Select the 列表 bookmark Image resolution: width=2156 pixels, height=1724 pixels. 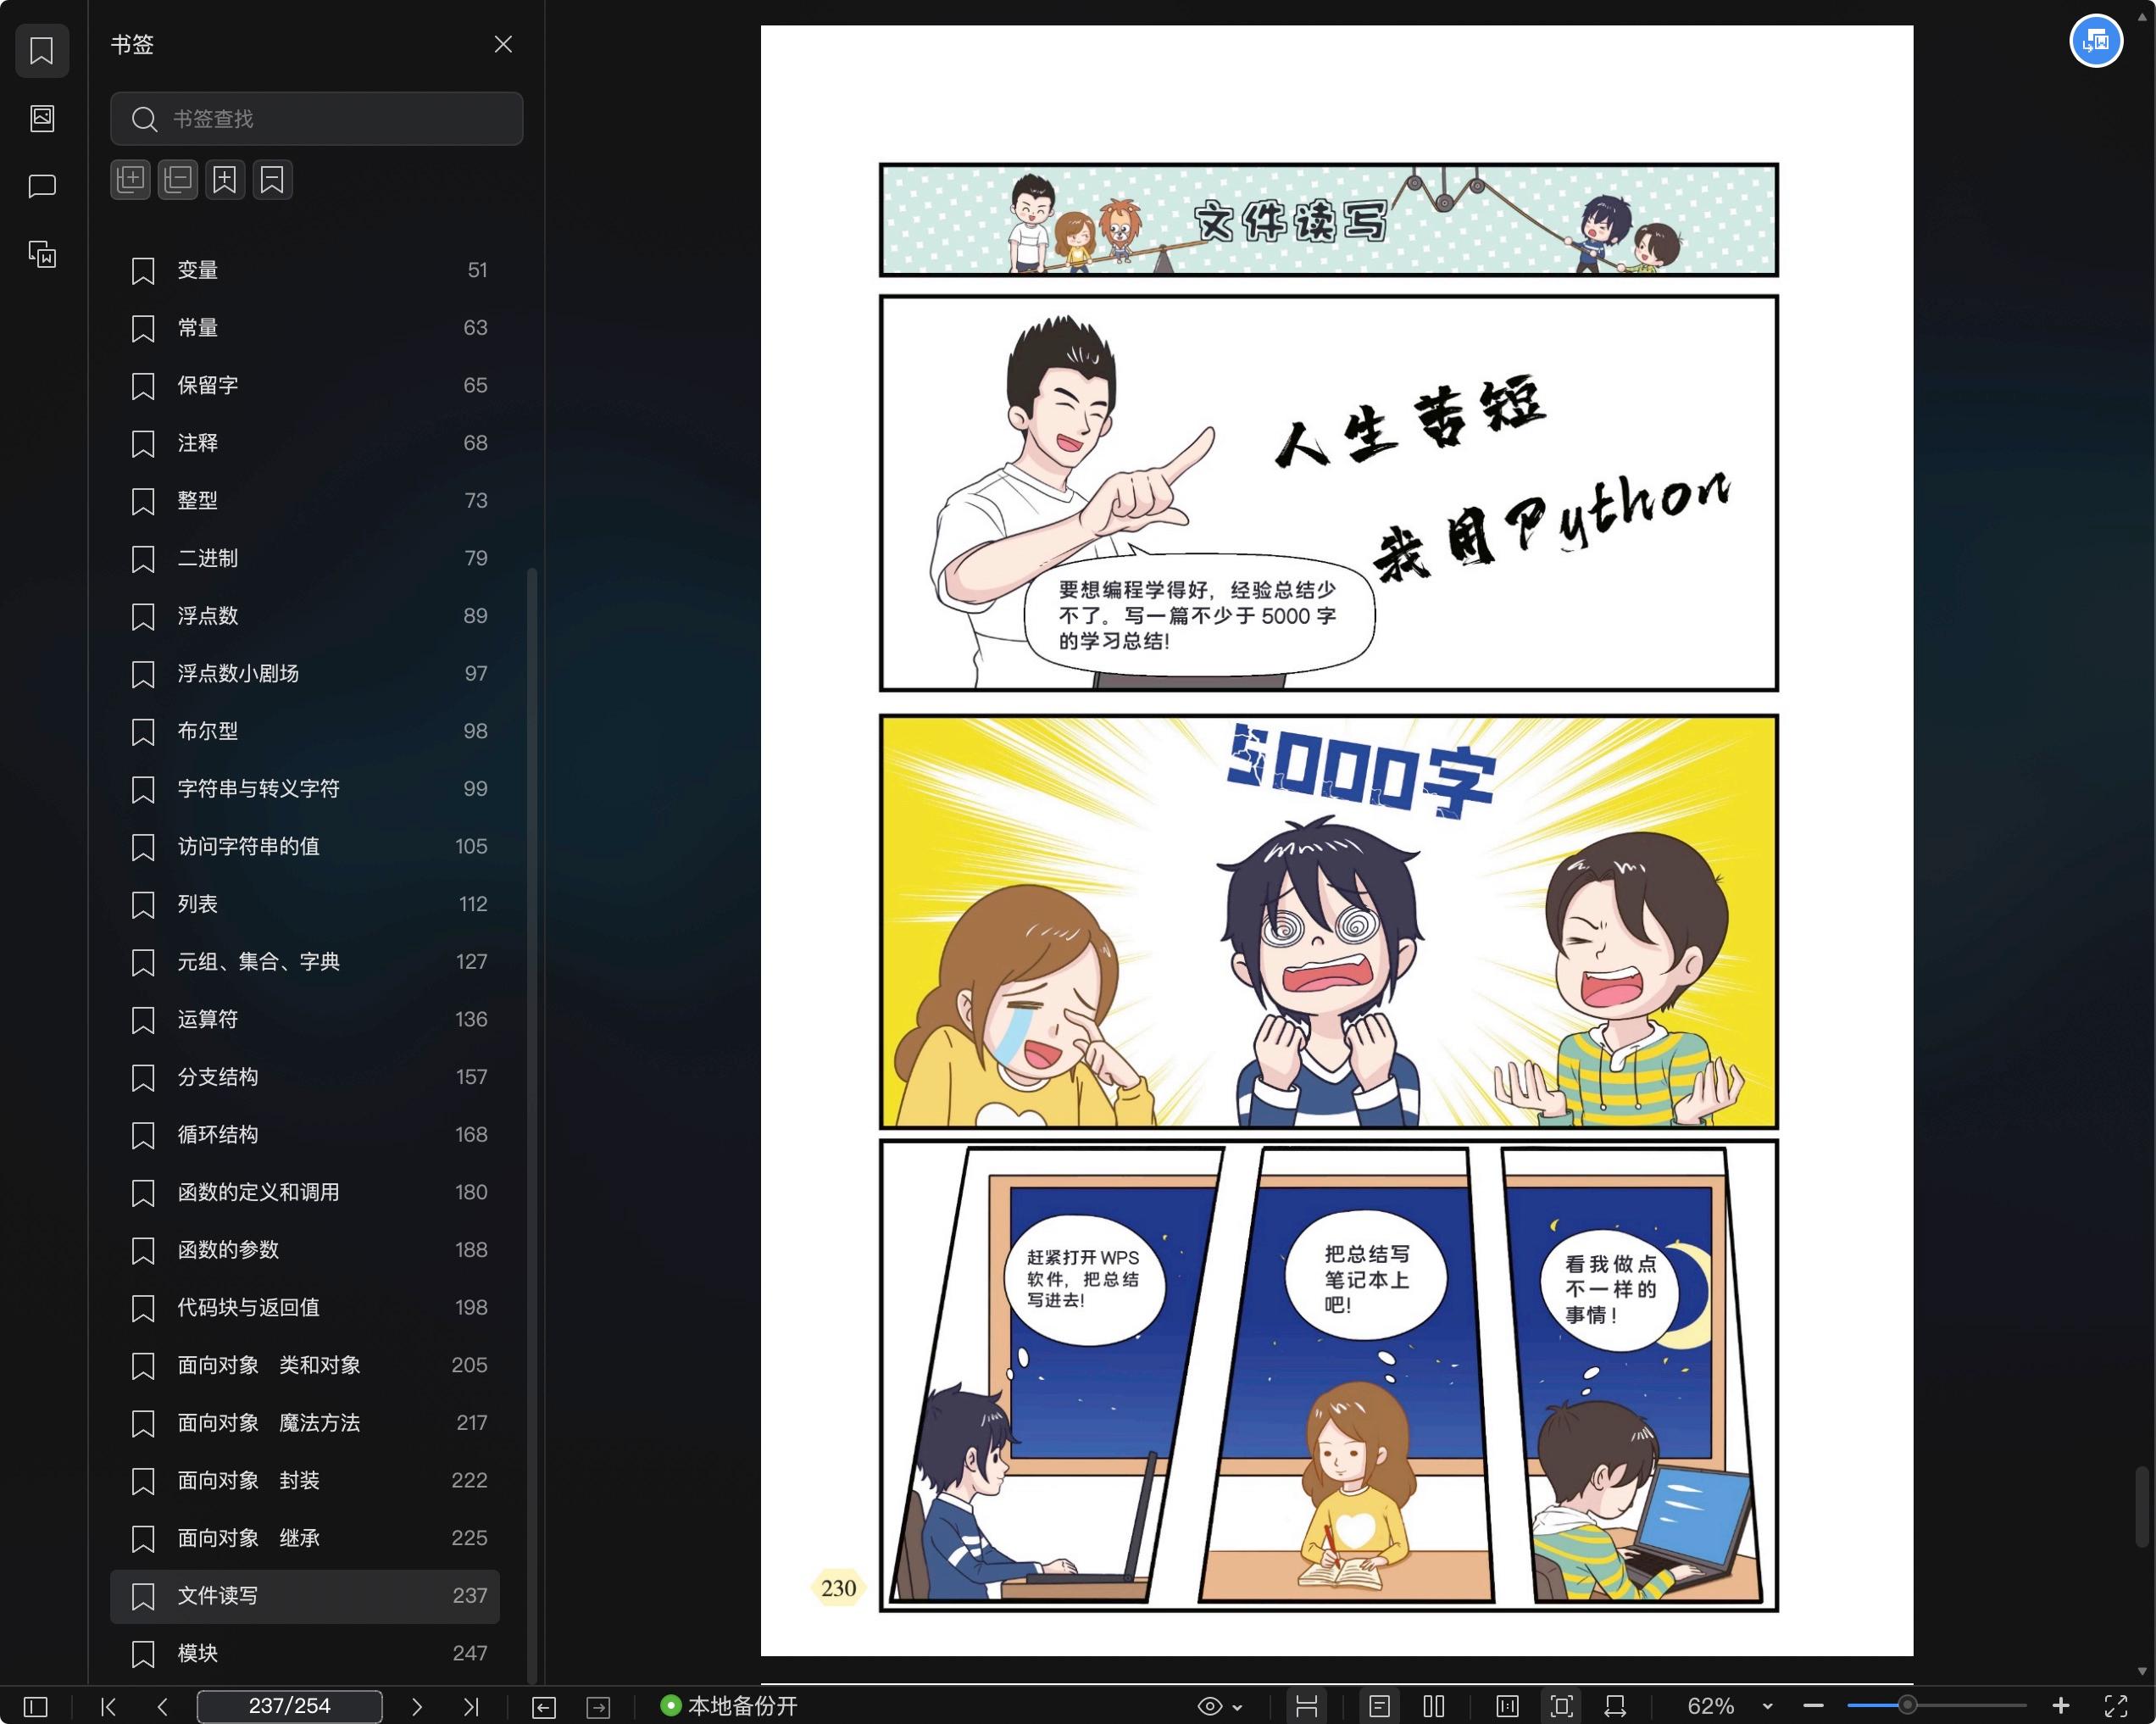[305, 904]
